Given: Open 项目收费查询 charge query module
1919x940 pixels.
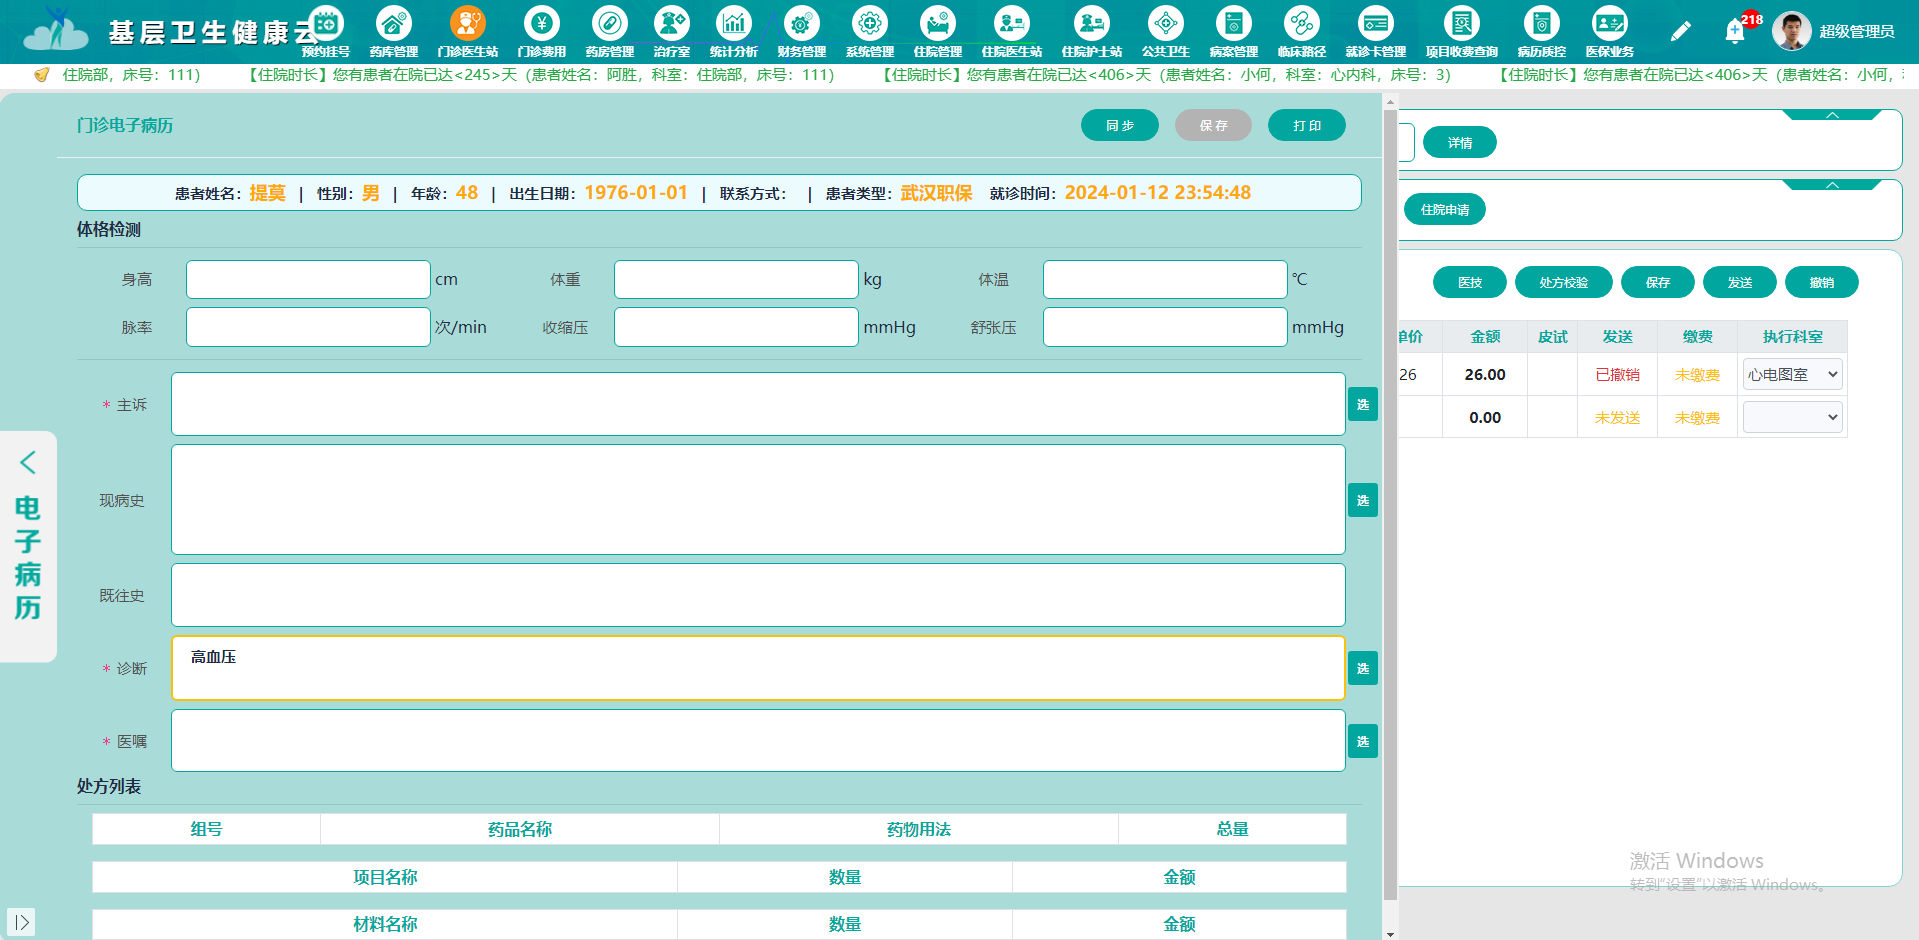Looking at the screenshot, I should [x=1462, y=32].
